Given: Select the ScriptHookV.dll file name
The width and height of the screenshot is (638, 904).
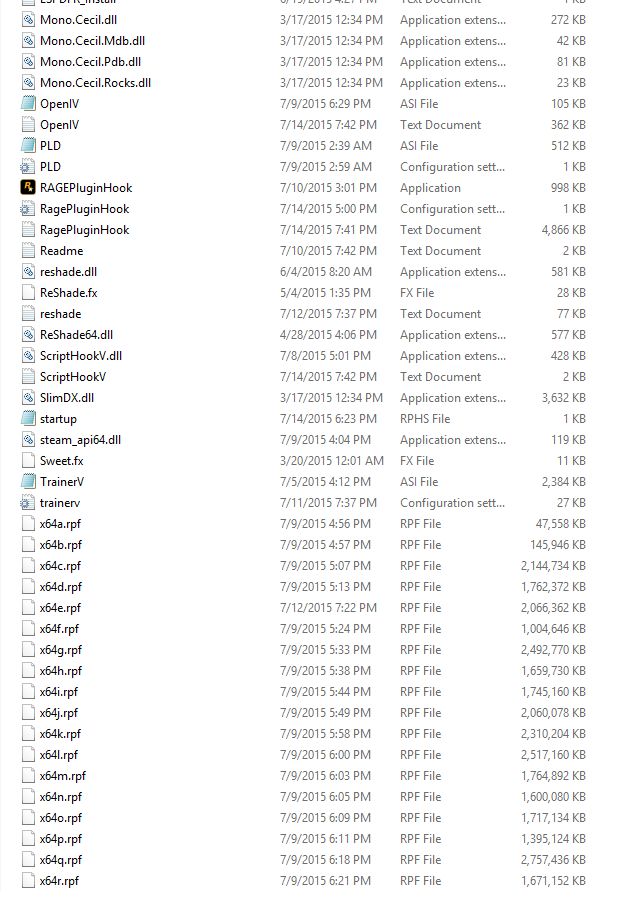Looking at the screenshot, I should coord(81,356).
